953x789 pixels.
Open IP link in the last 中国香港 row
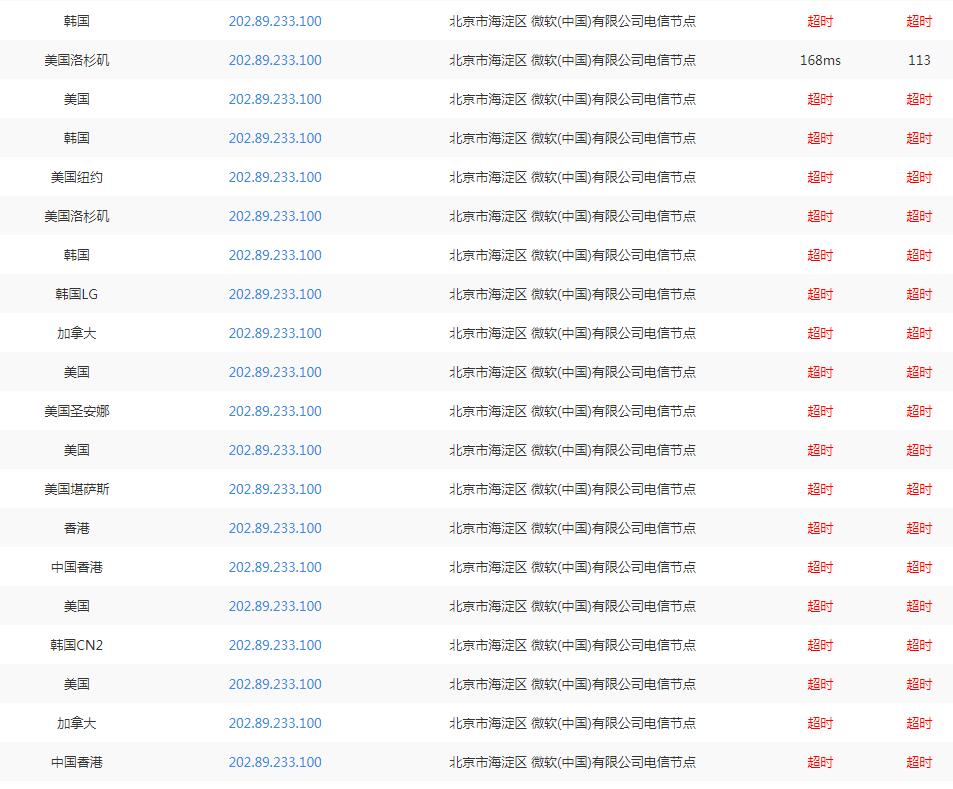[x=275, y=762]
